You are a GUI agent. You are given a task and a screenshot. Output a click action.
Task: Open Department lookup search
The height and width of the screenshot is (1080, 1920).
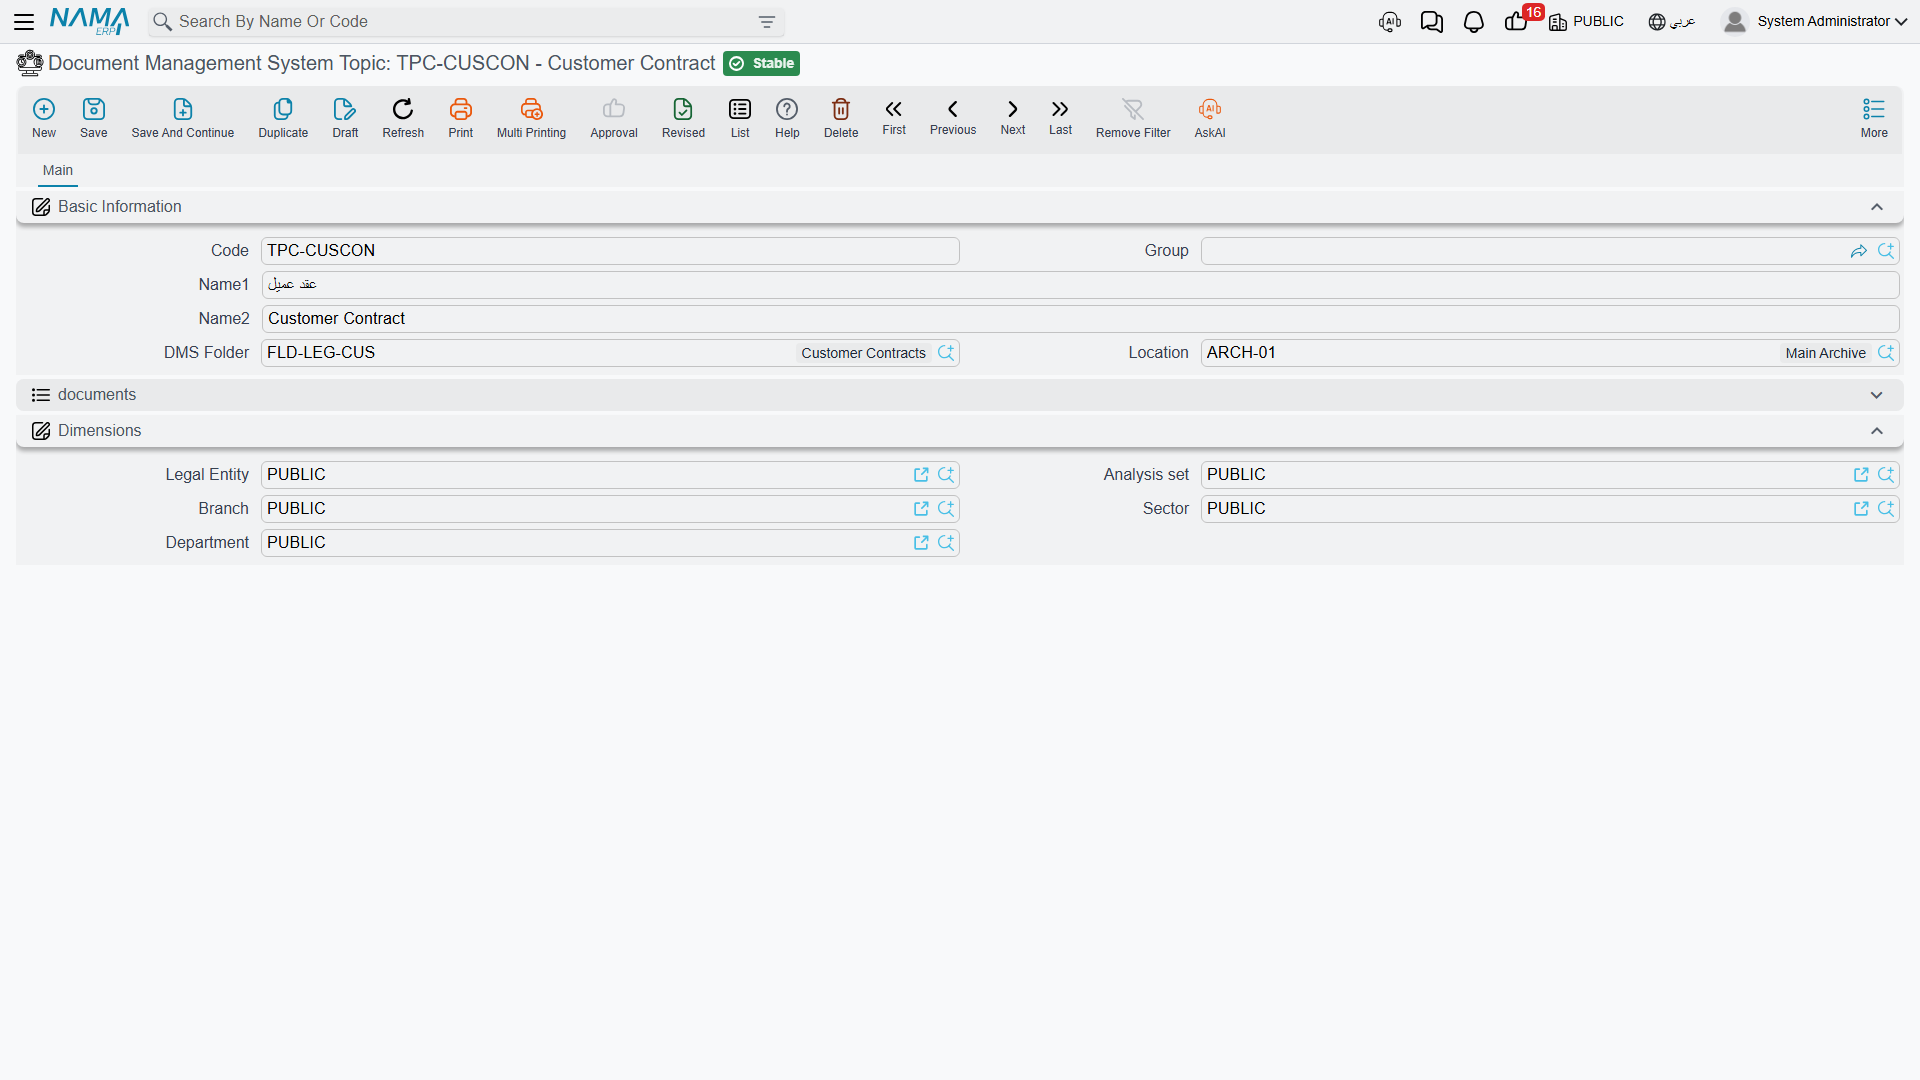coord(946,543)
